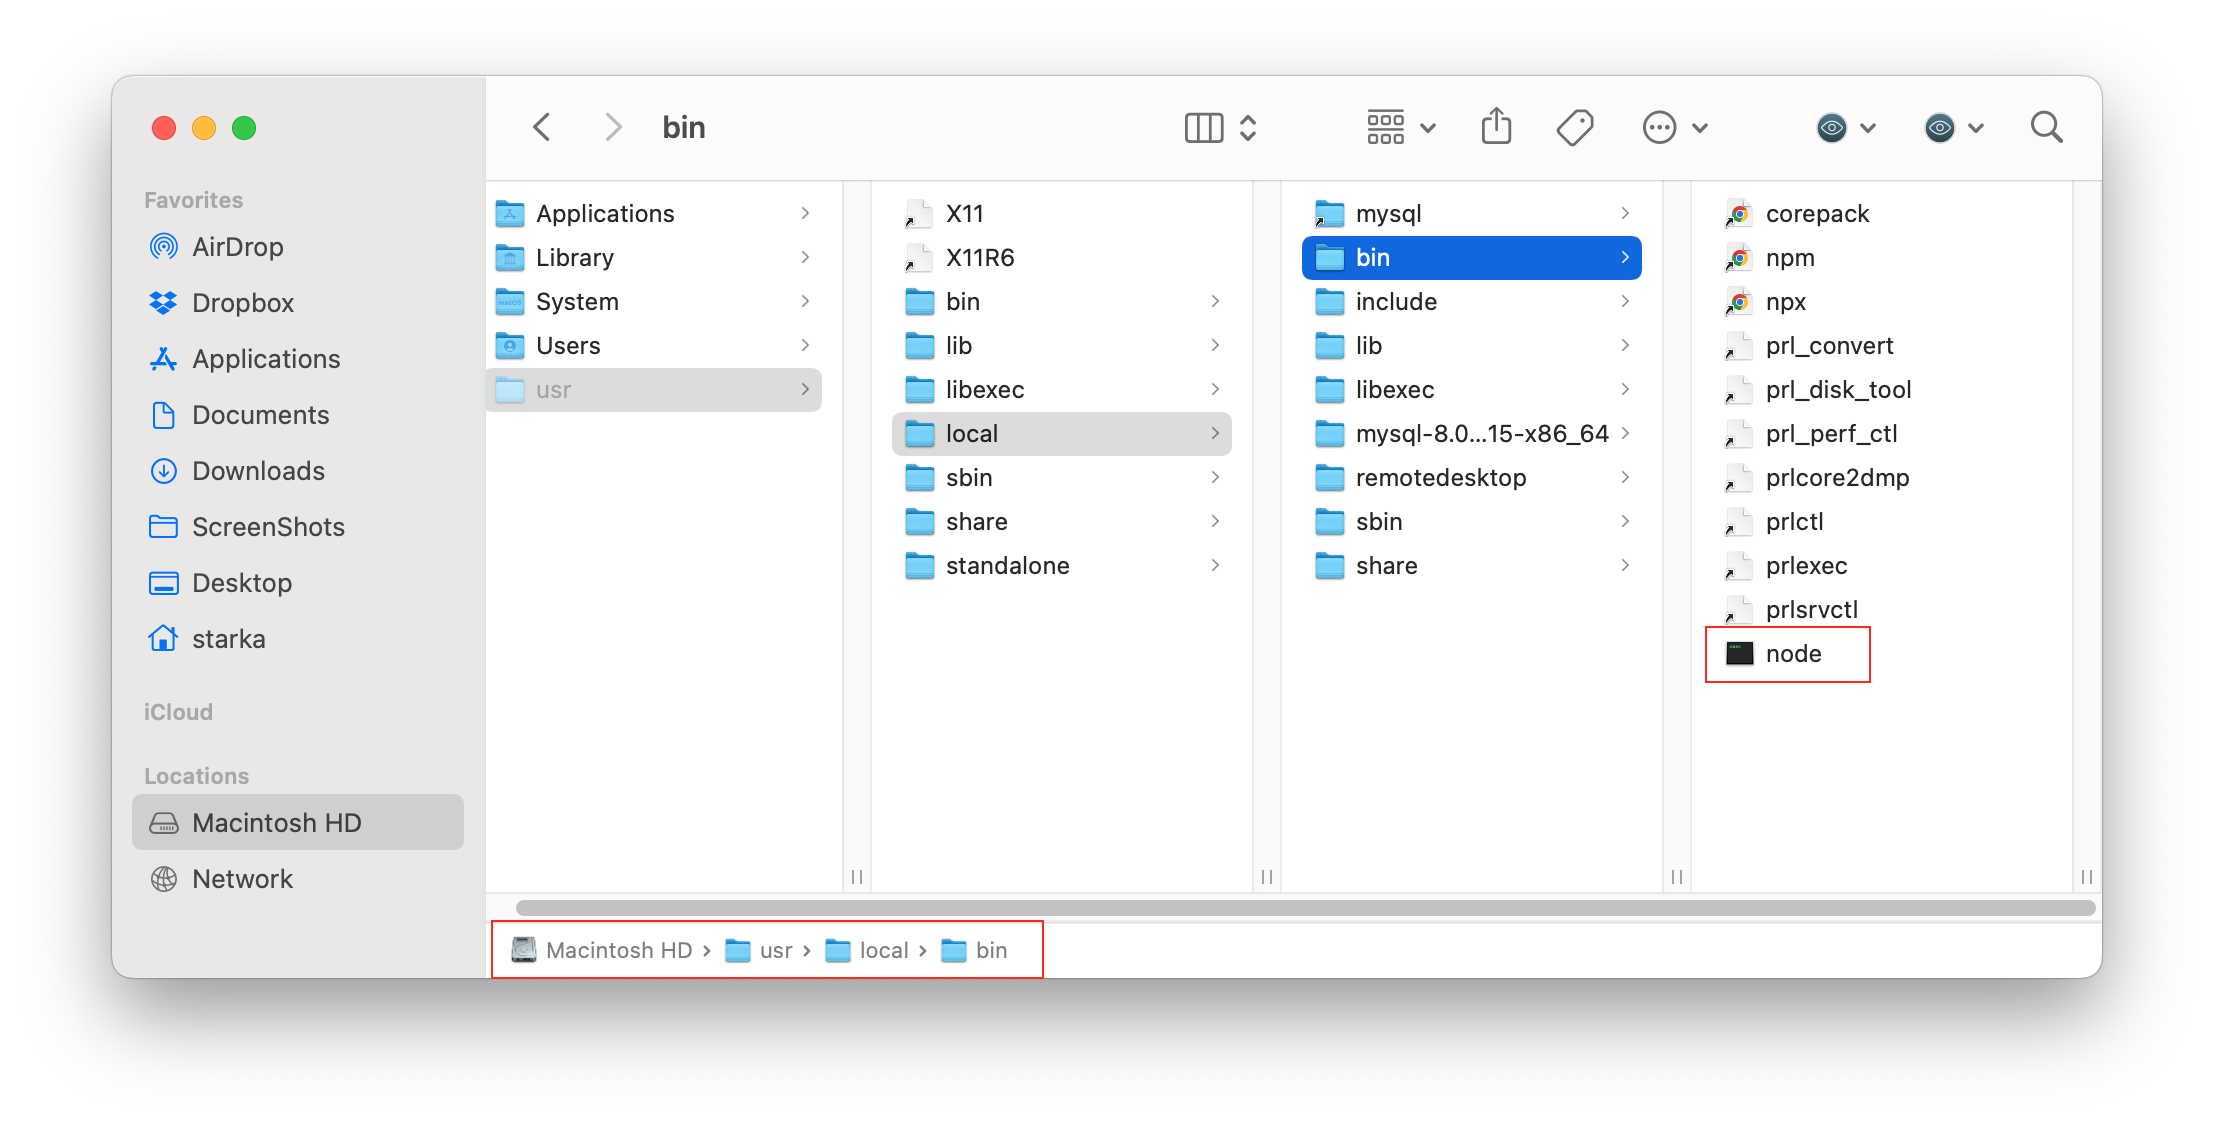Click the Dropbox icon in sidebar
The image size is (2214, 1126).
click(x=162, y=303)
